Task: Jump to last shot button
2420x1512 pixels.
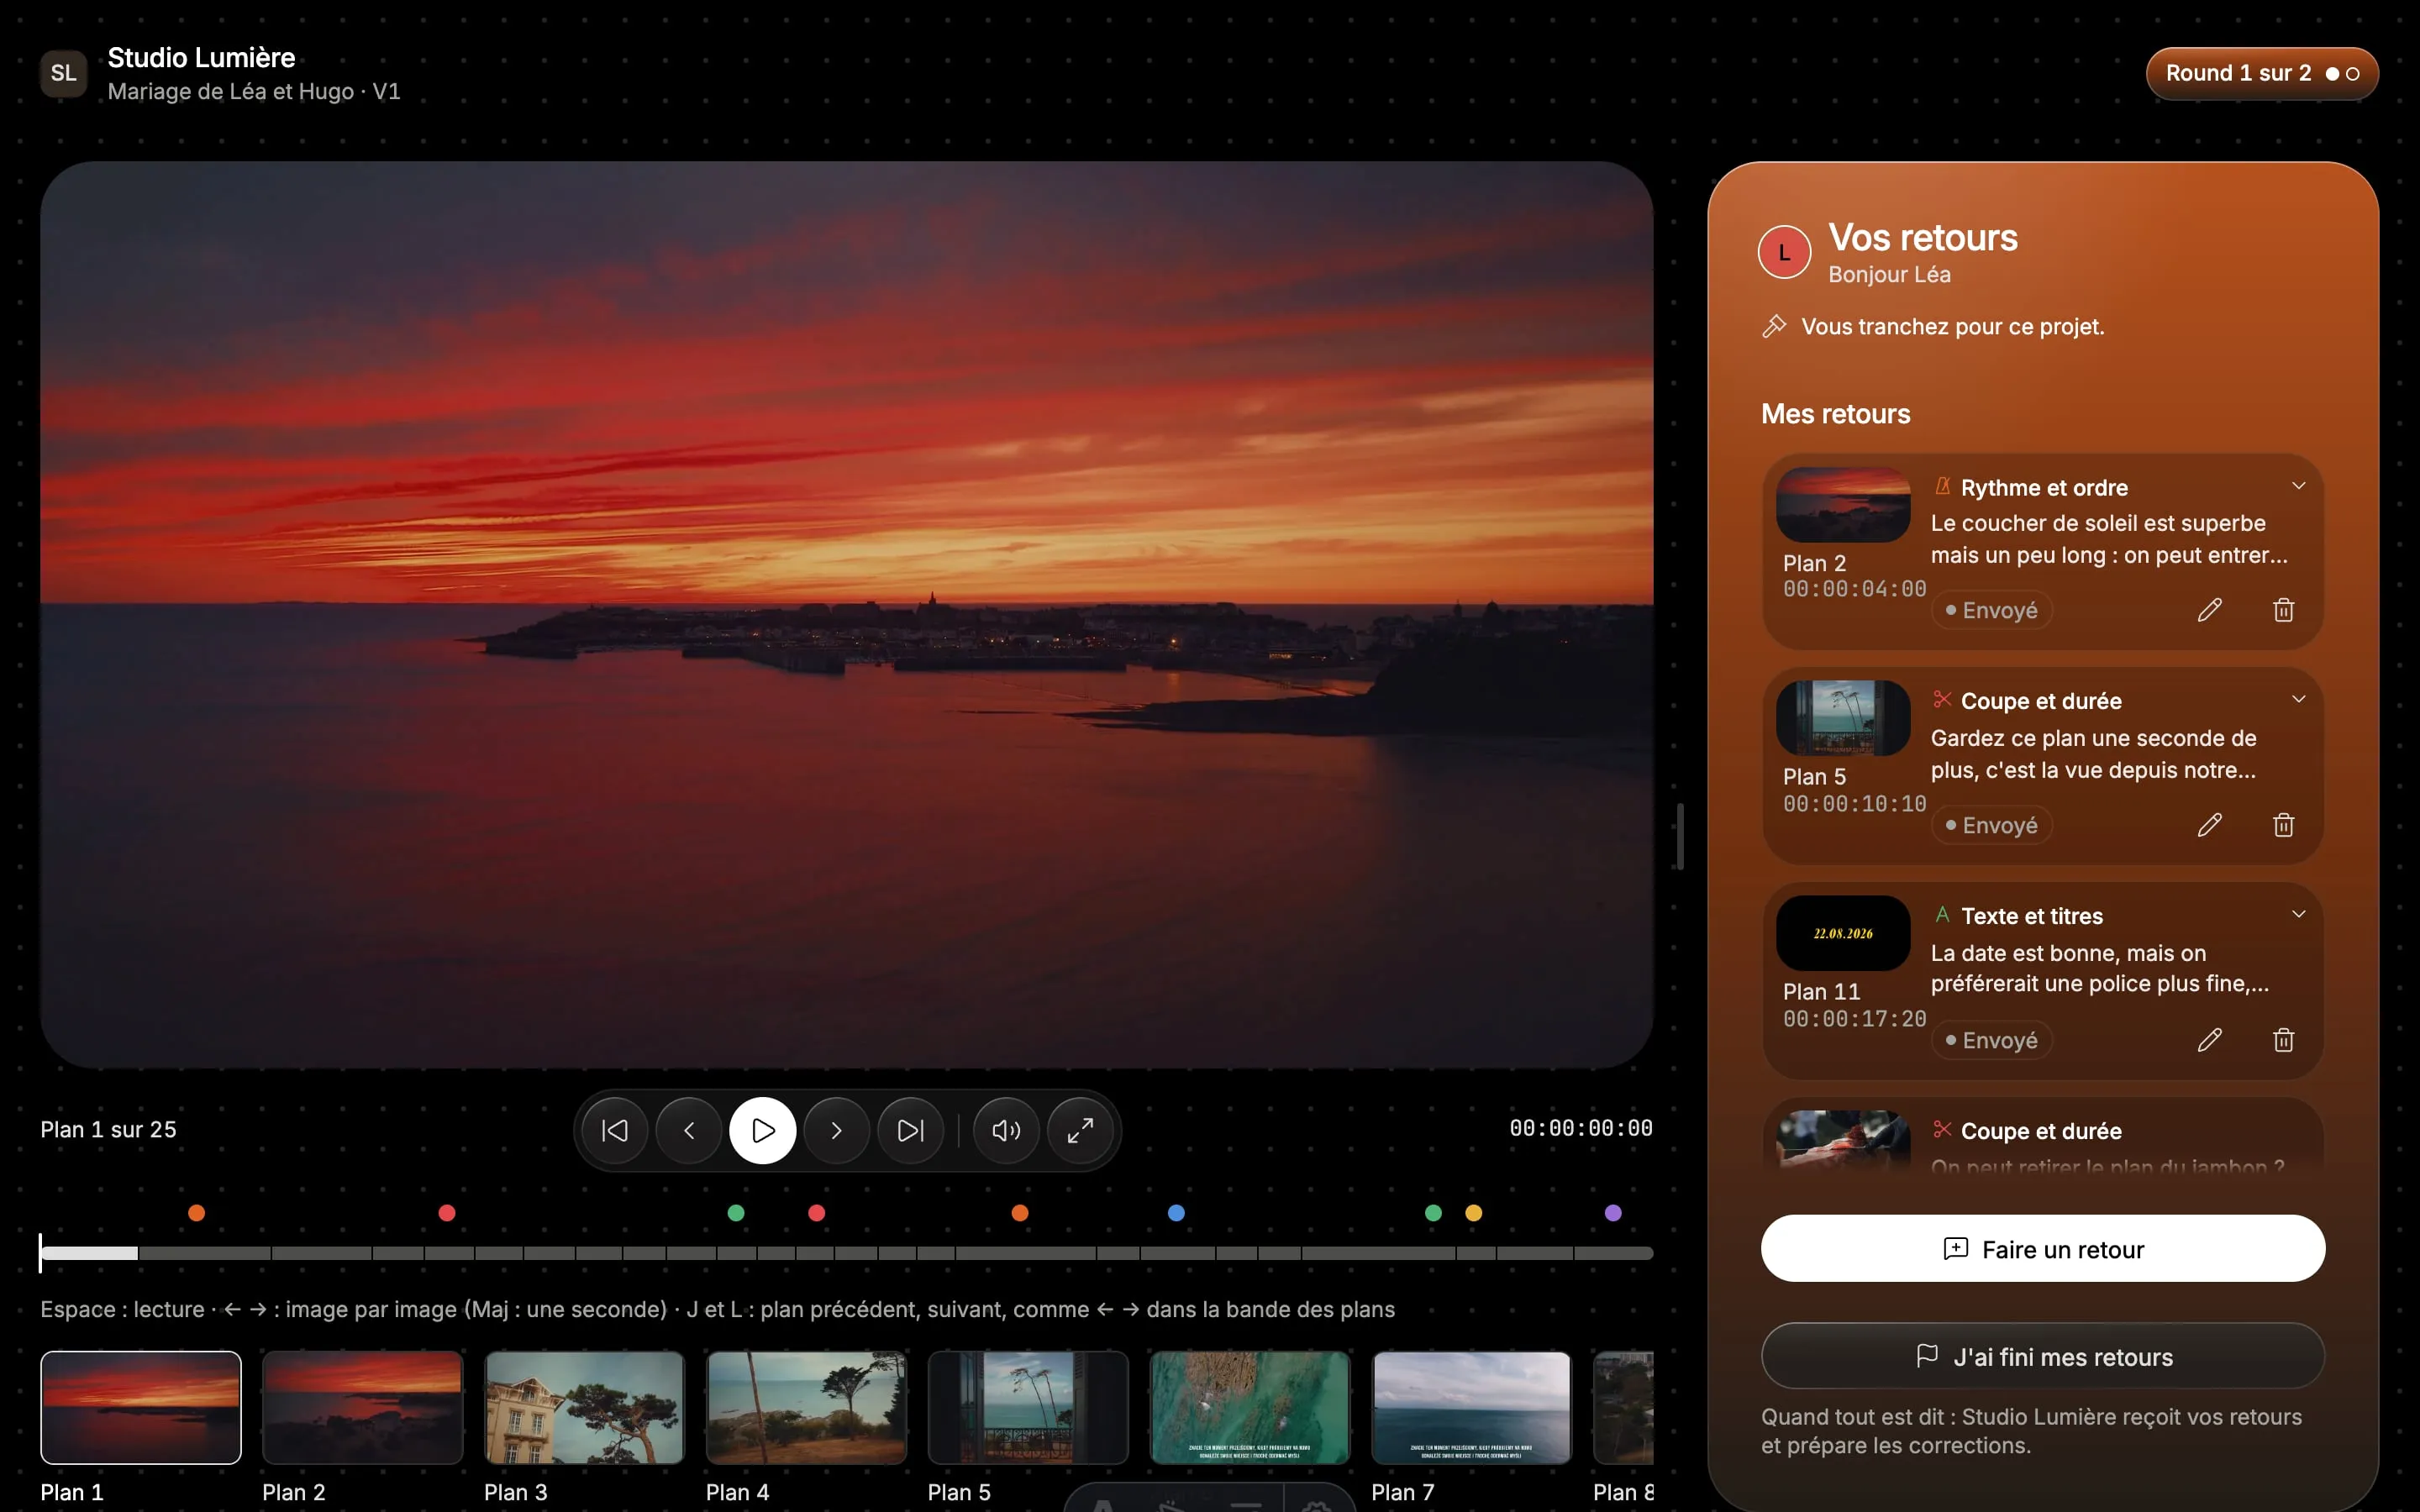Action: tap(910, 1130)
